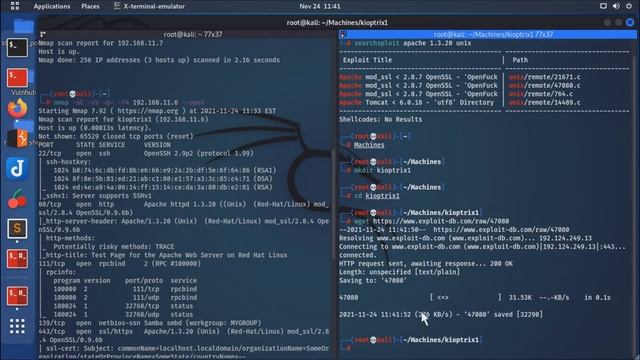640x360 pixels.
Task: Click the Nmap done: 256 IP addresses line
Action: [159, 60]
